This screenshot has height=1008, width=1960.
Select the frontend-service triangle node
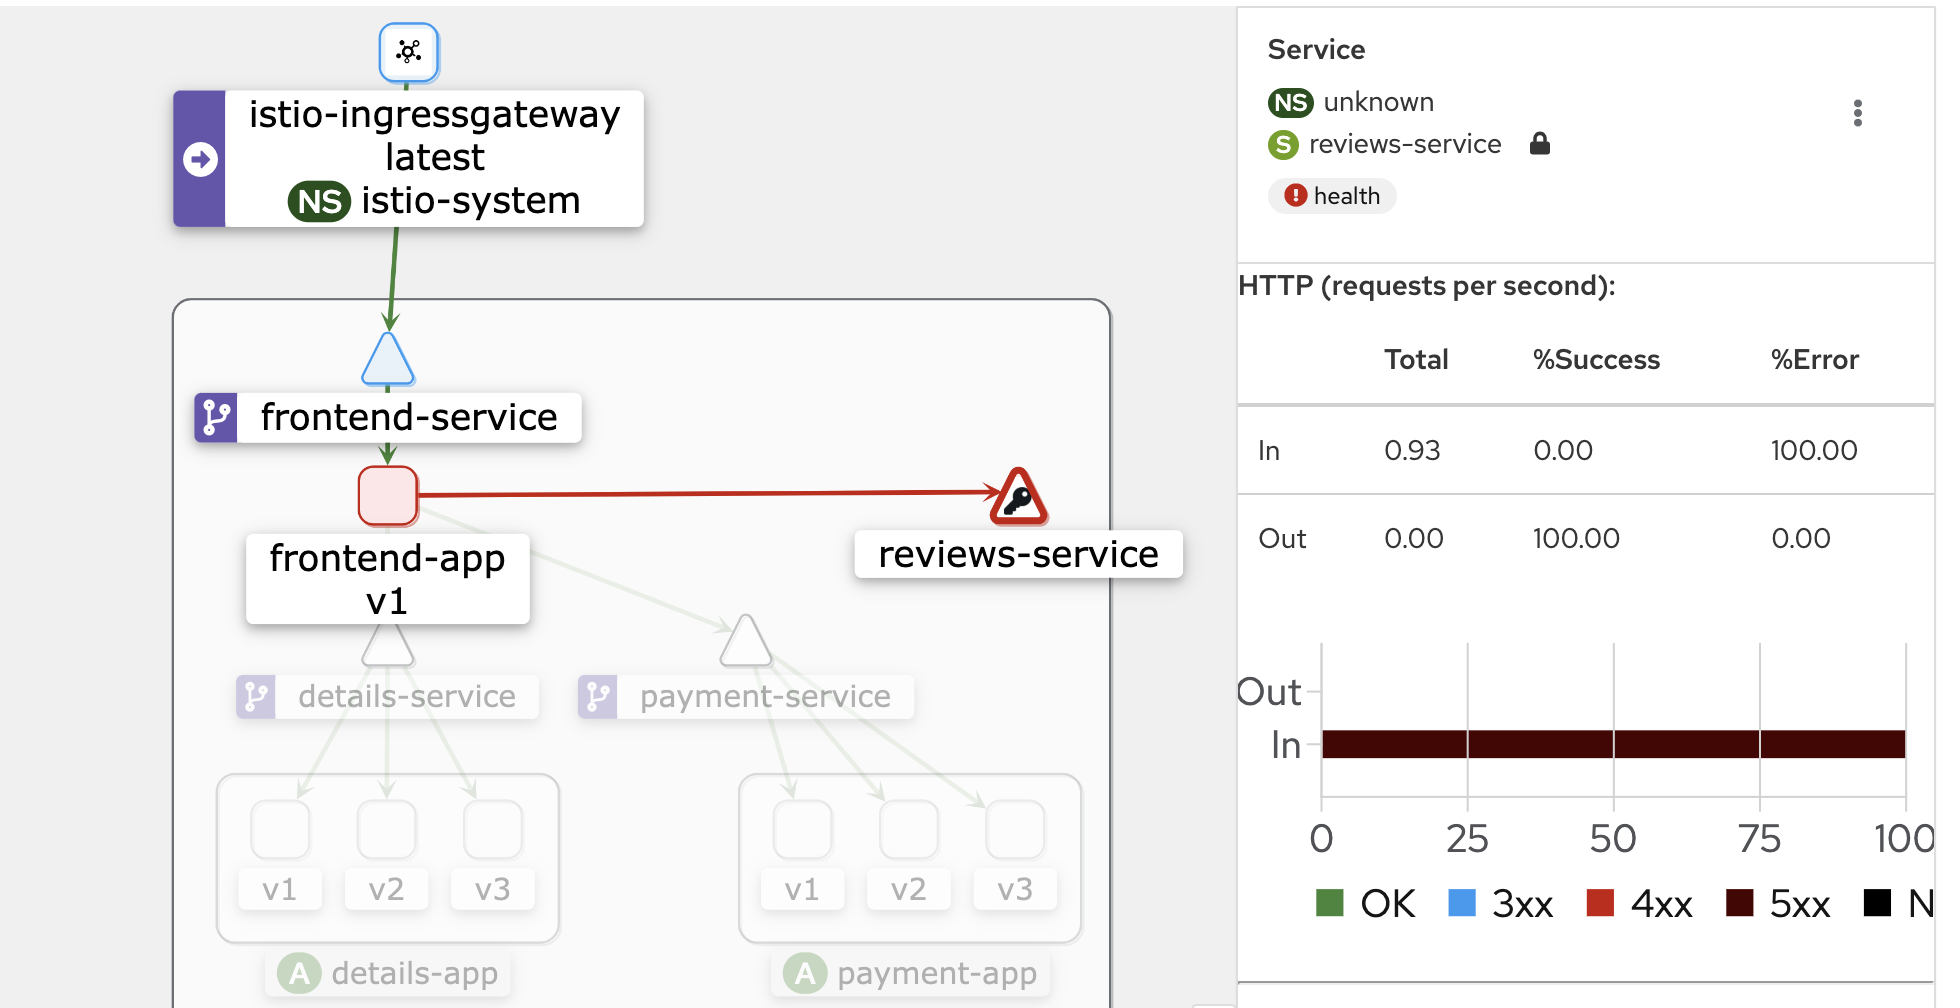pos(388,359)
